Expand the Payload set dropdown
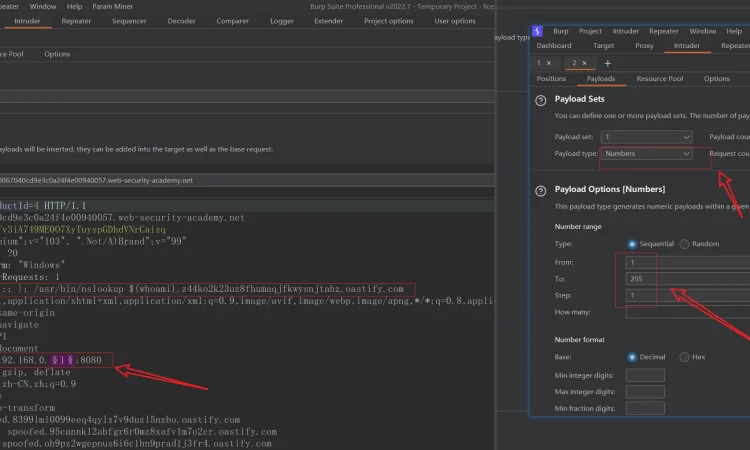 pos(646,137)
